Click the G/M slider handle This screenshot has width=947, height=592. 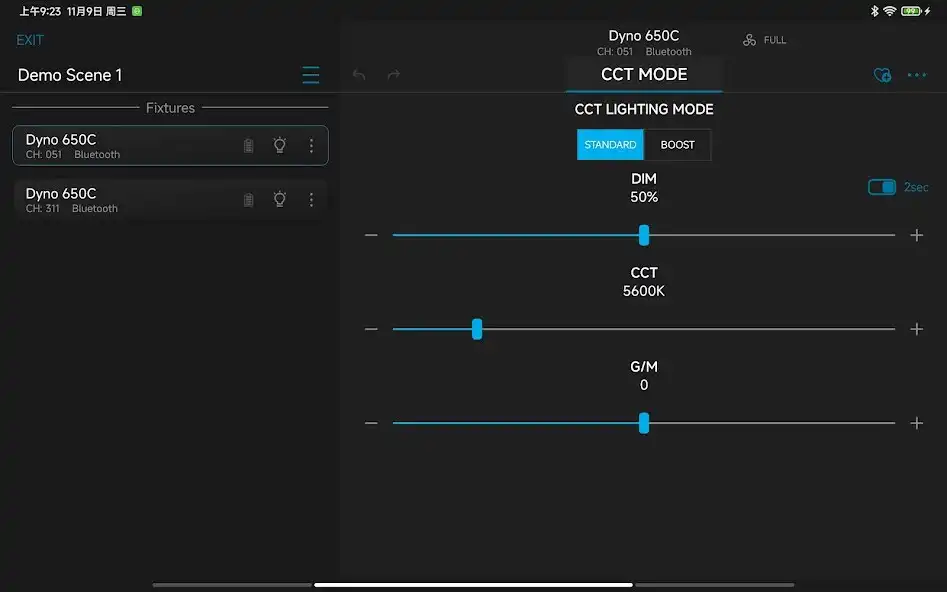[x=644, y=423]
